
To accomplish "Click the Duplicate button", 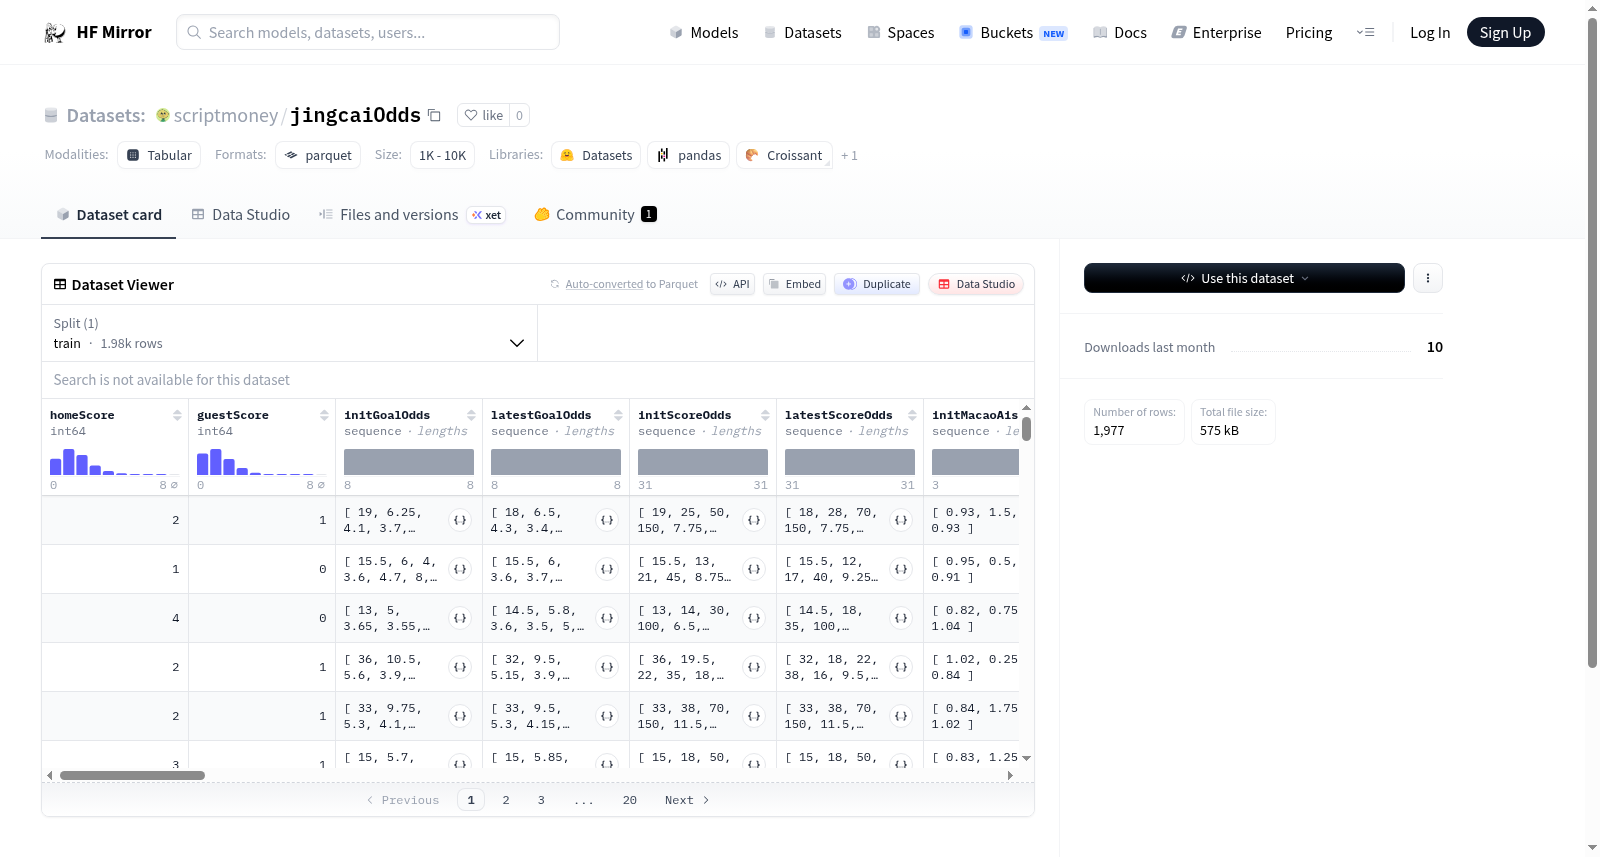I will [x=877, y=284].
